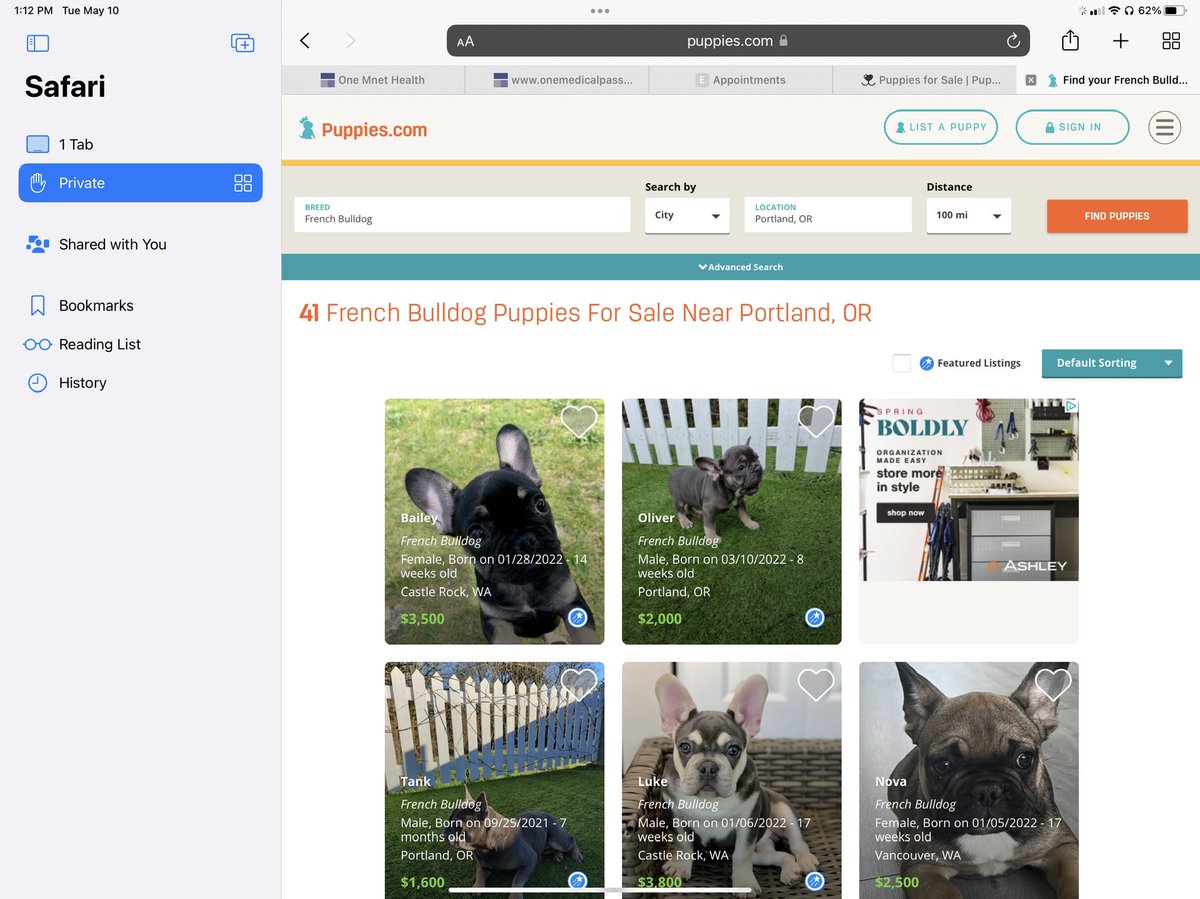Hide the Safari sidebar panel
Viewport: 1200px width, 899px height.
(x=38, y=43)
